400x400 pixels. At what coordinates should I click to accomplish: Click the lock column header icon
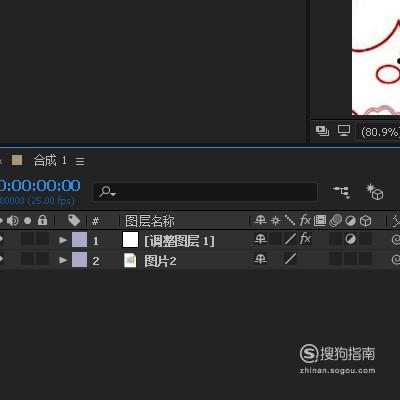click(42, 220)
